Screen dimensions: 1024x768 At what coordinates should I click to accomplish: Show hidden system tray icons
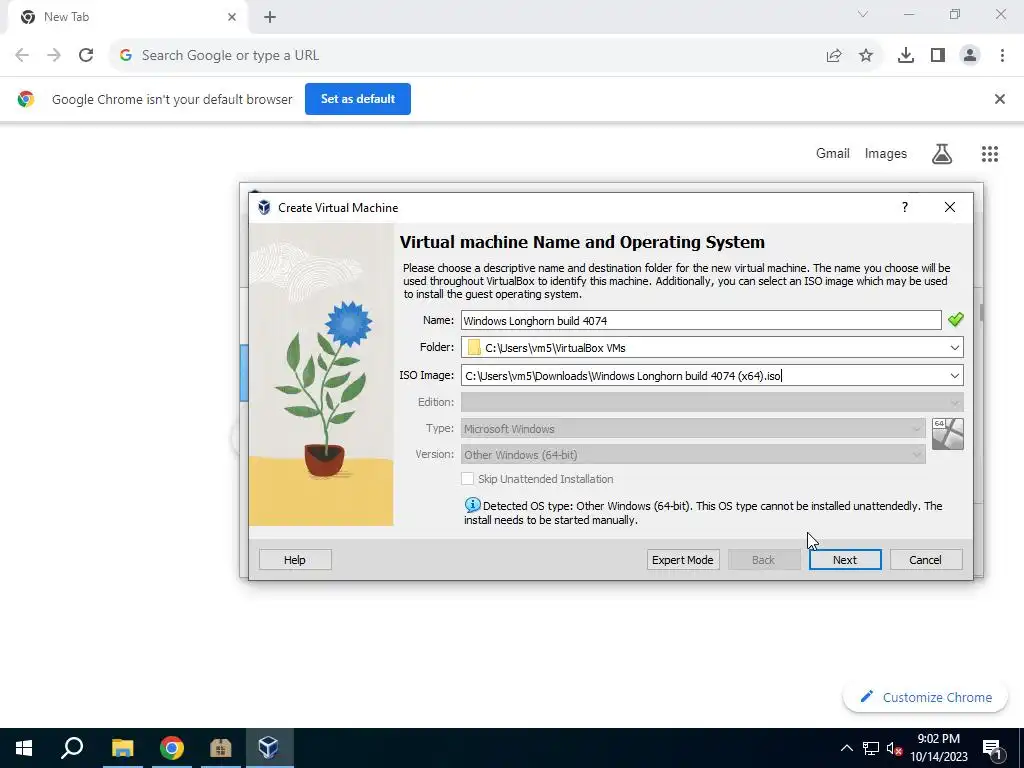pyautogui.click(x=846, y=748)
